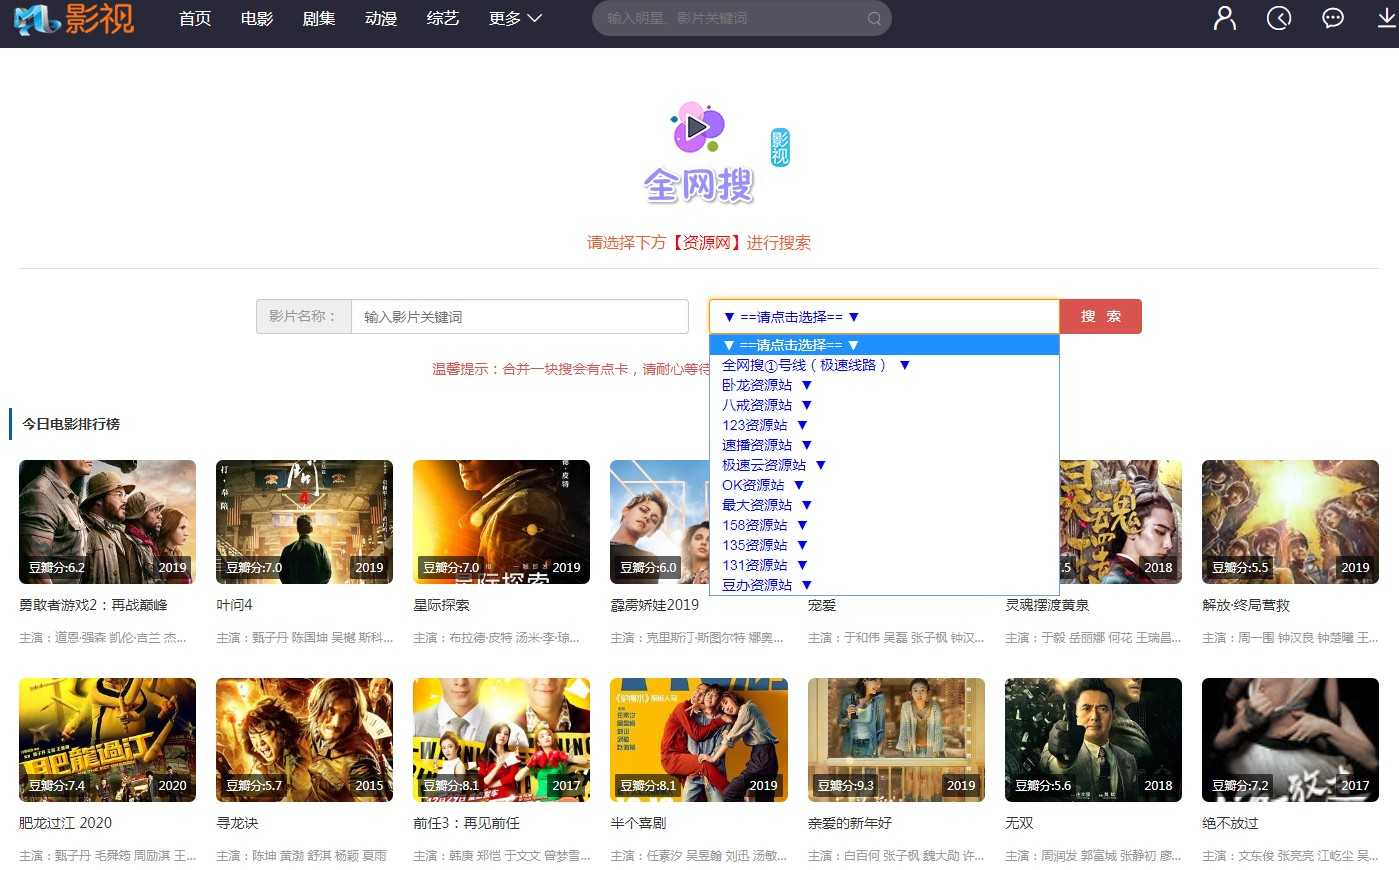Screen dimensions: 1399x870
Task: Open the 电影 navigation item
Action: click(x=257, y=18)
